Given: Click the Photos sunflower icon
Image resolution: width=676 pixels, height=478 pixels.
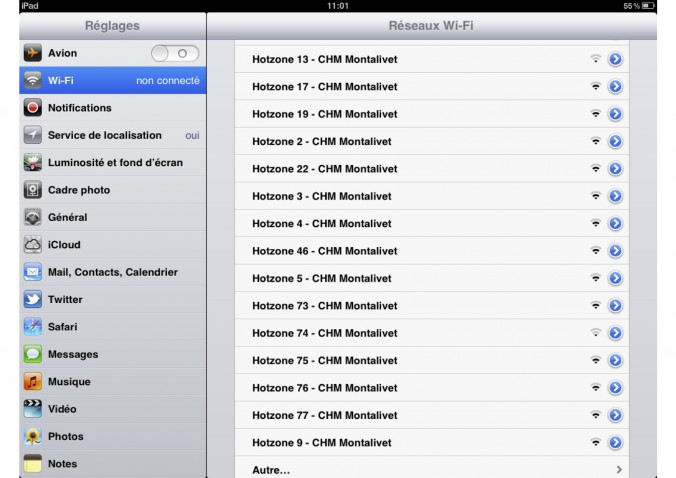Looking at the screenshot, I should click(x=33, y=436).
